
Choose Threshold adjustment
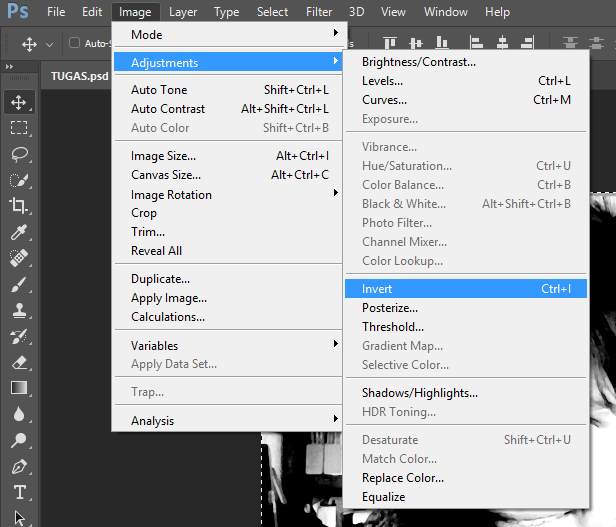pyautogui.click(x=466, y=327)
